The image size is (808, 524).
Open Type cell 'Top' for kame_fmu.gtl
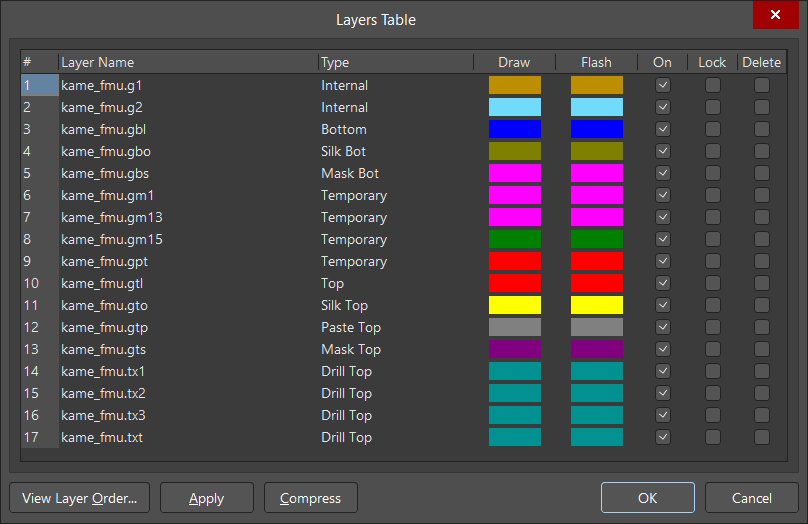(332, 283)
